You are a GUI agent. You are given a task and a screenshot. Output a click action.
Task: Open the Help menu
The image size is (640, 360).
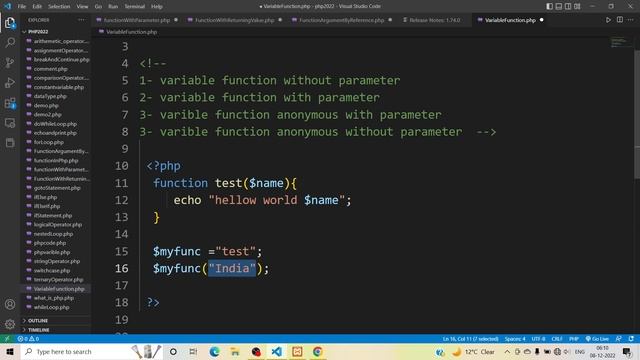tap(157, 7)
